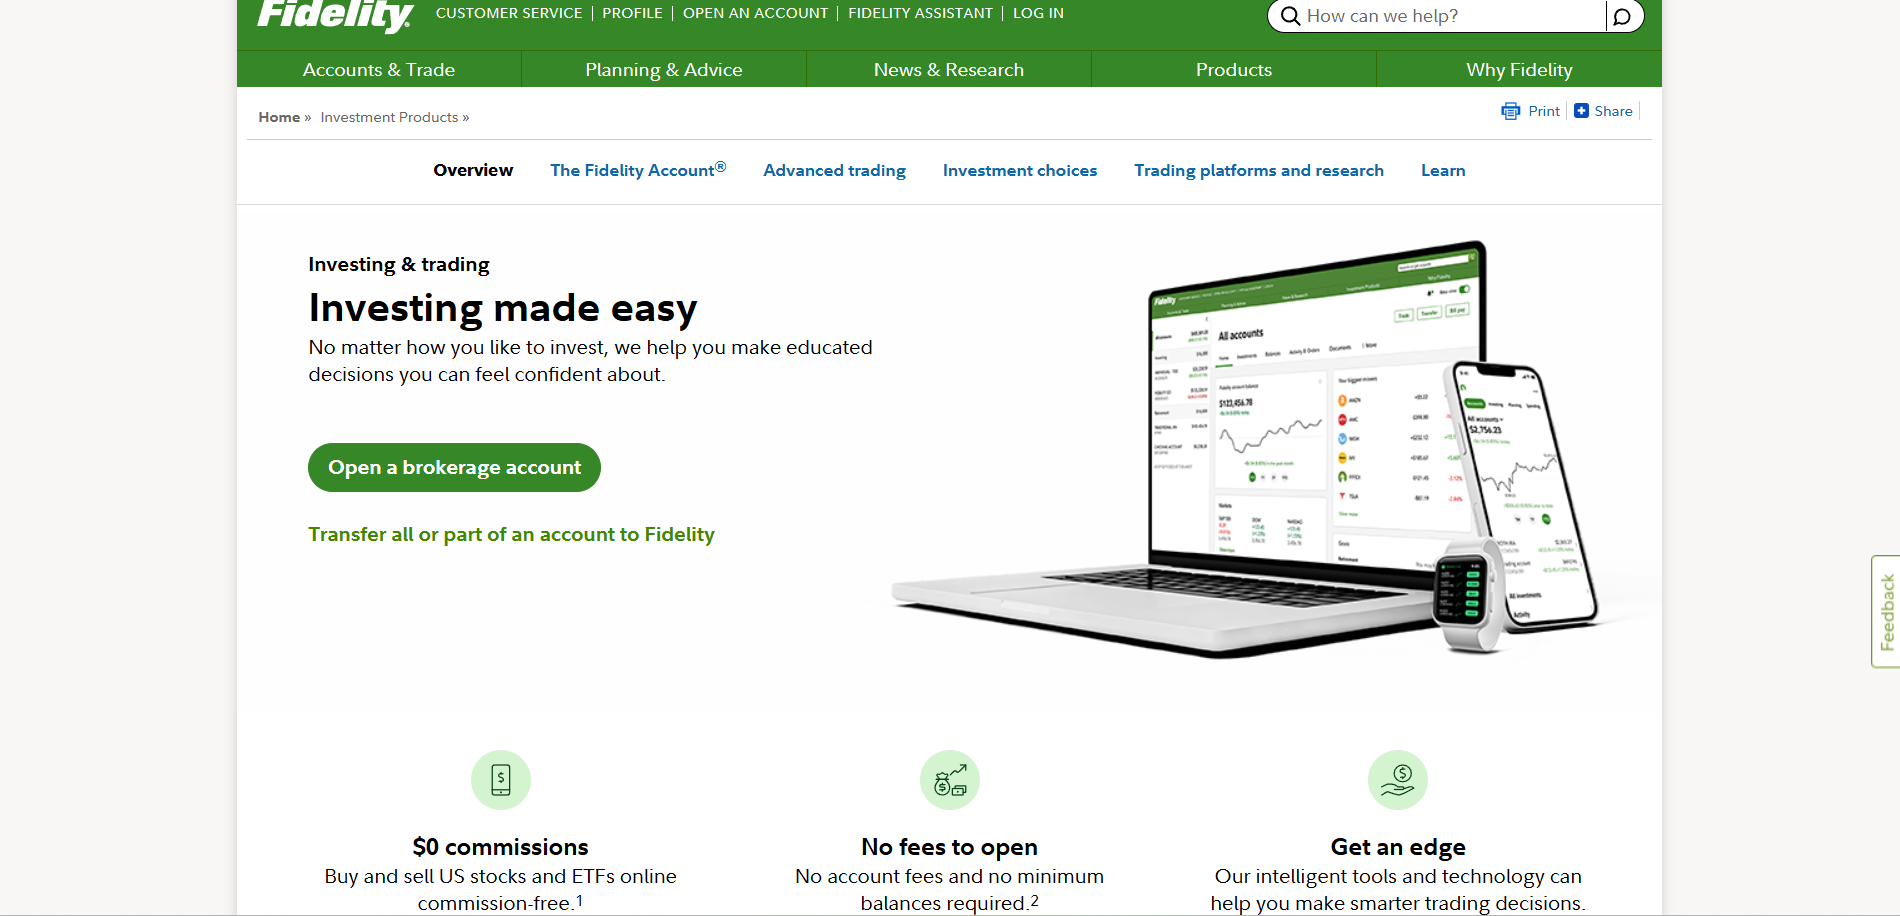The height and width of the screenshot is (916, 1900).
Task: Open the Feedback side tab
Action: [1886, 611]
